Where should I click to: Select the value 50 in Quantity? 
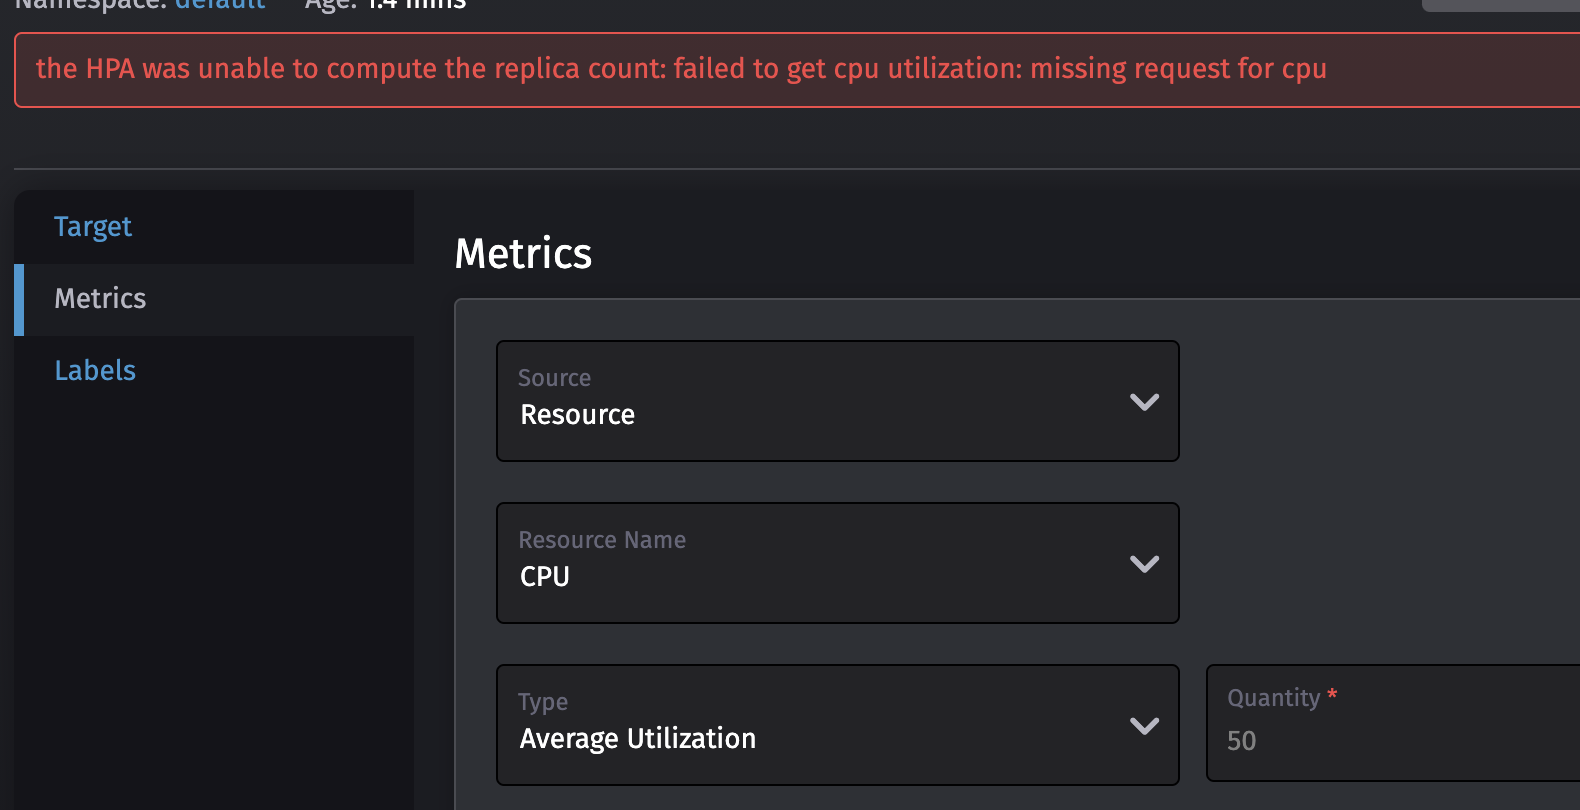point(1242,740)
